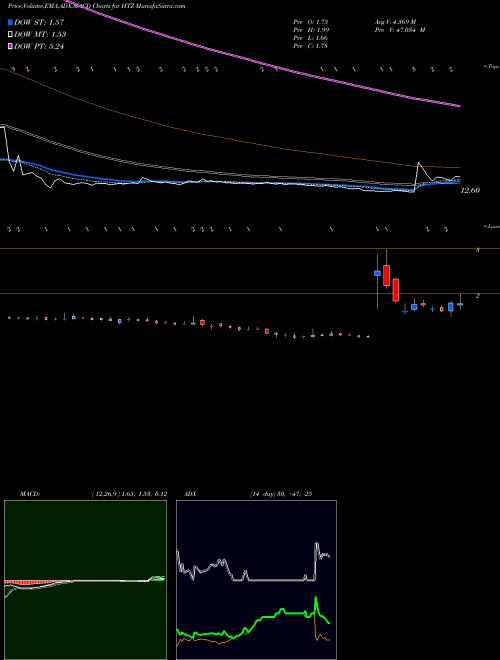Select the 'DOW ST: 1.57' legend text
Viewport: 500px width, 660px height.
click(x=39, y=22)
